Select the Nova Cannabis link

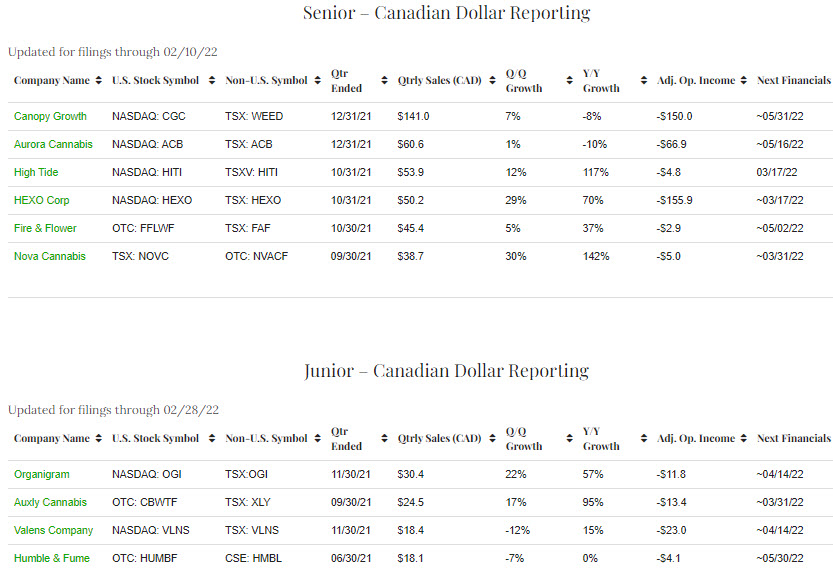pos(50,256)
